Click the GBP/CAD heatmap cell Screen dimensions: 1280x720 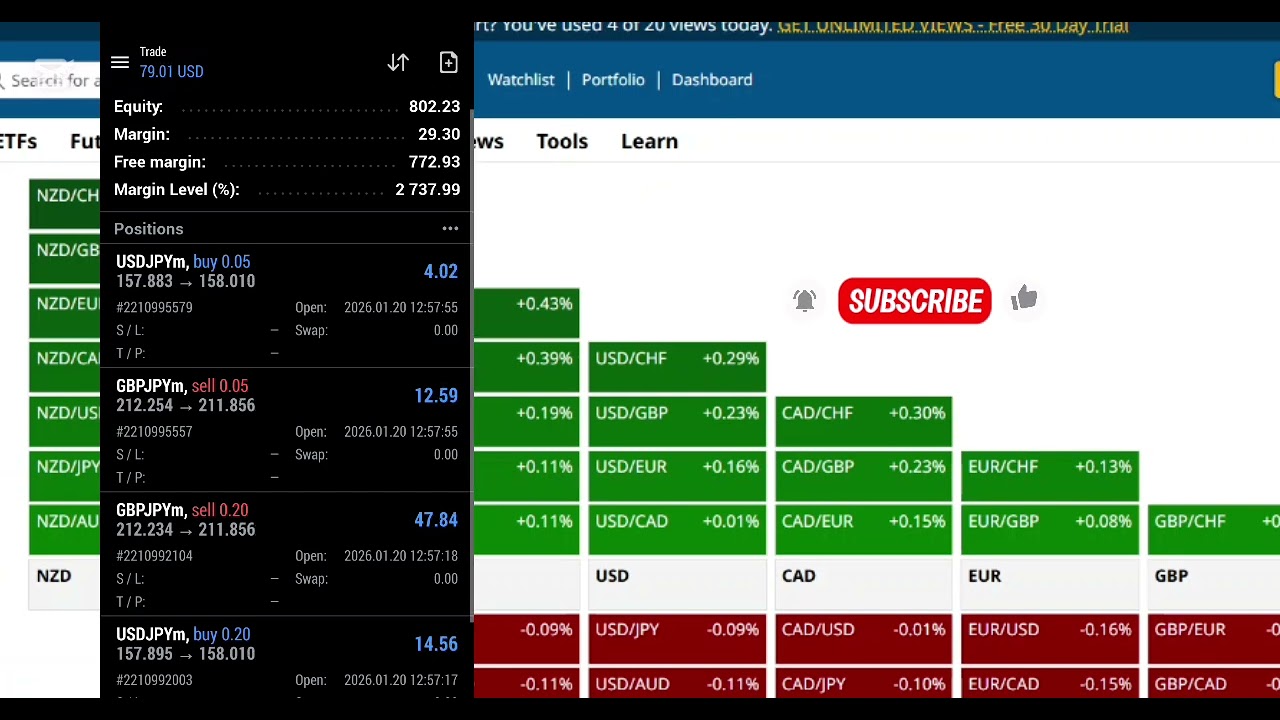1214,683
